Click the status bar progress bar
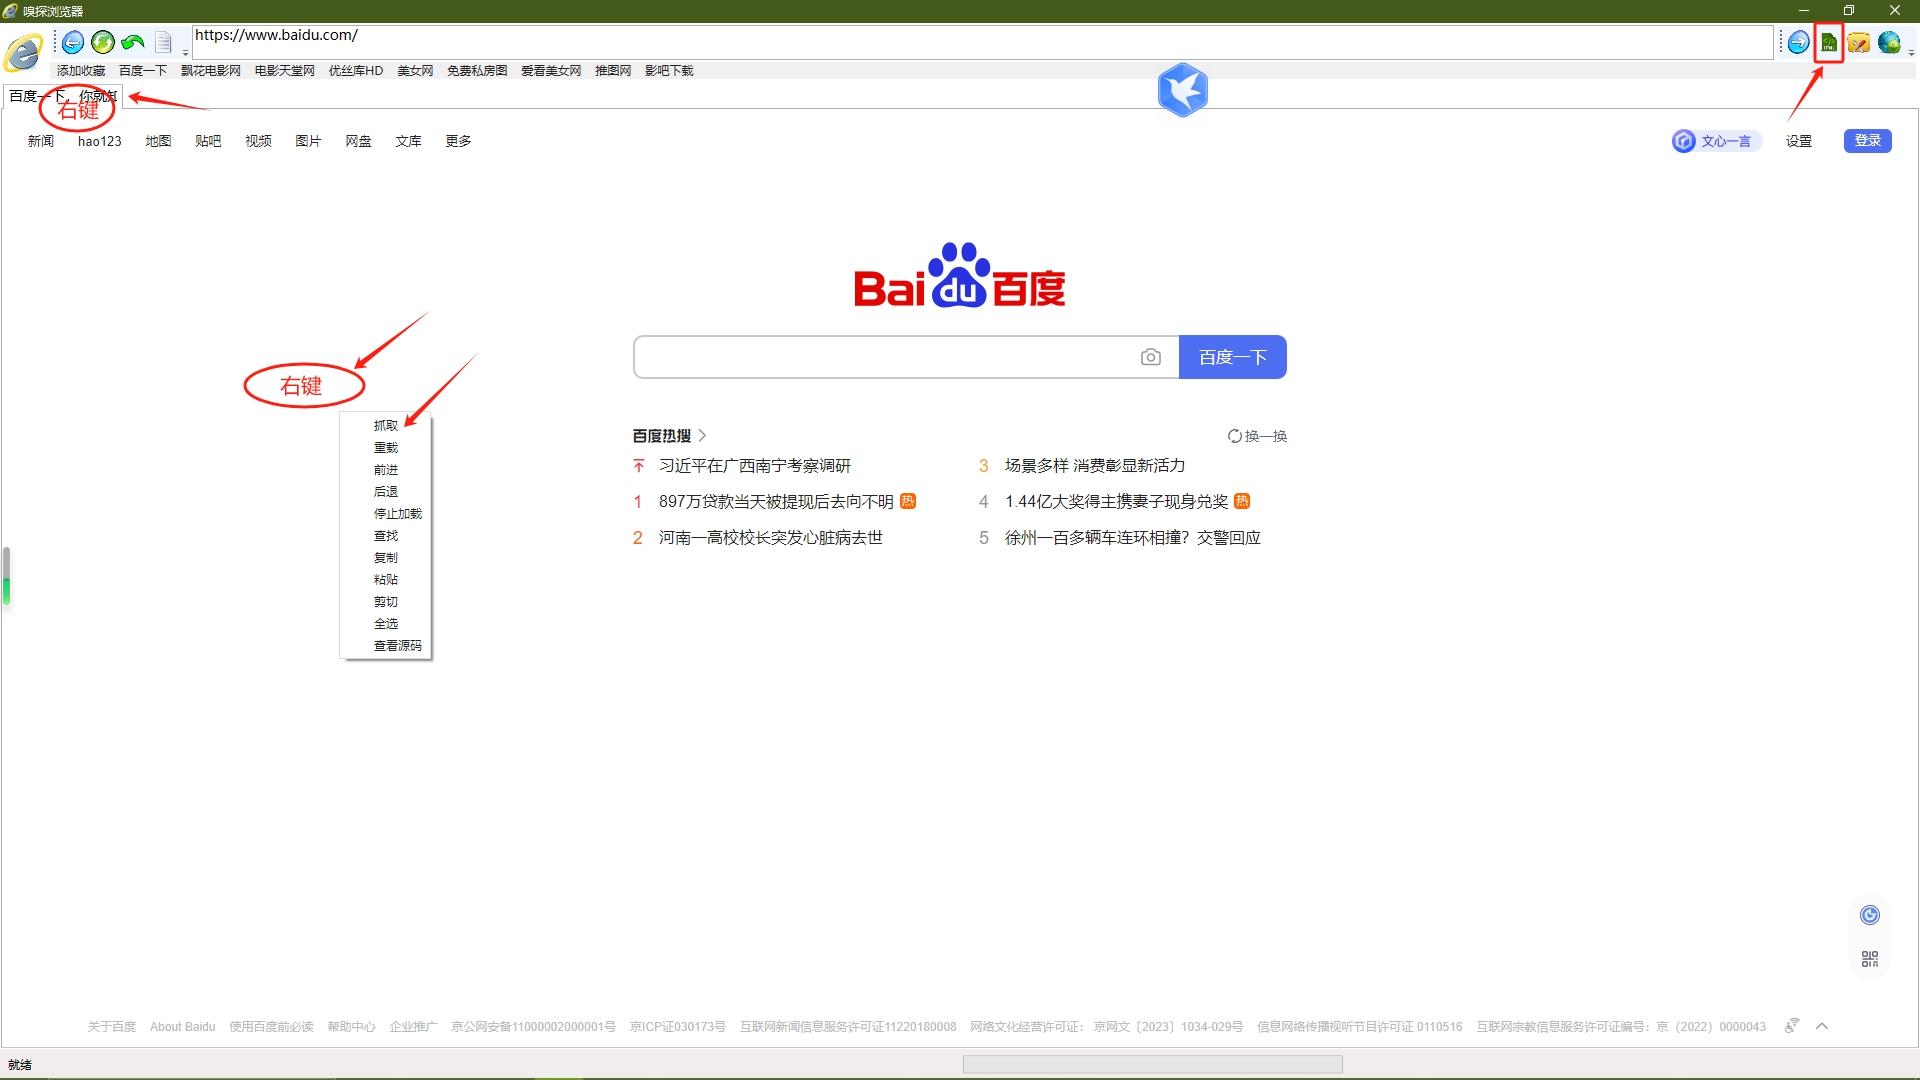The height and width of the screenshot is (1080, 1920). pyautogui.click(x=1152, y=1064)
